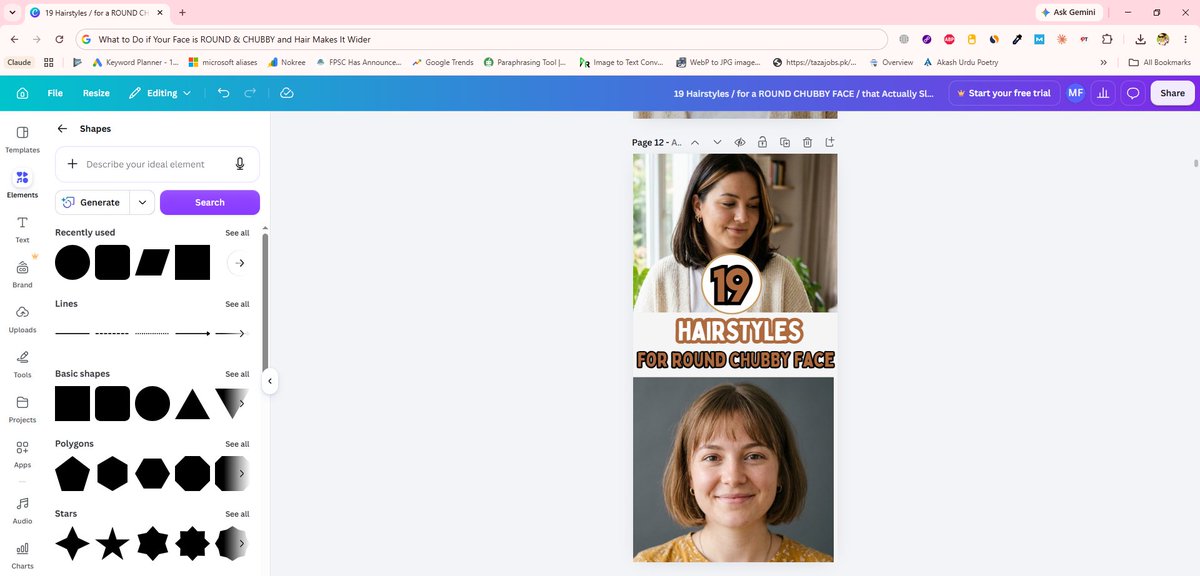The image size is (1200, 576).
Task: Duplicate Page 12
Action: (x=785, y=143)
